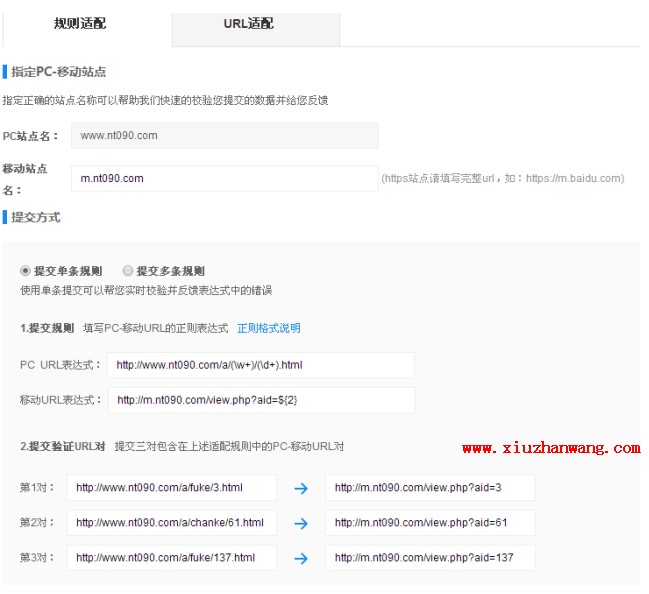Viewport: 649px width, 594px height.
Task: Open the URL适配 tab
Action: 248,23
